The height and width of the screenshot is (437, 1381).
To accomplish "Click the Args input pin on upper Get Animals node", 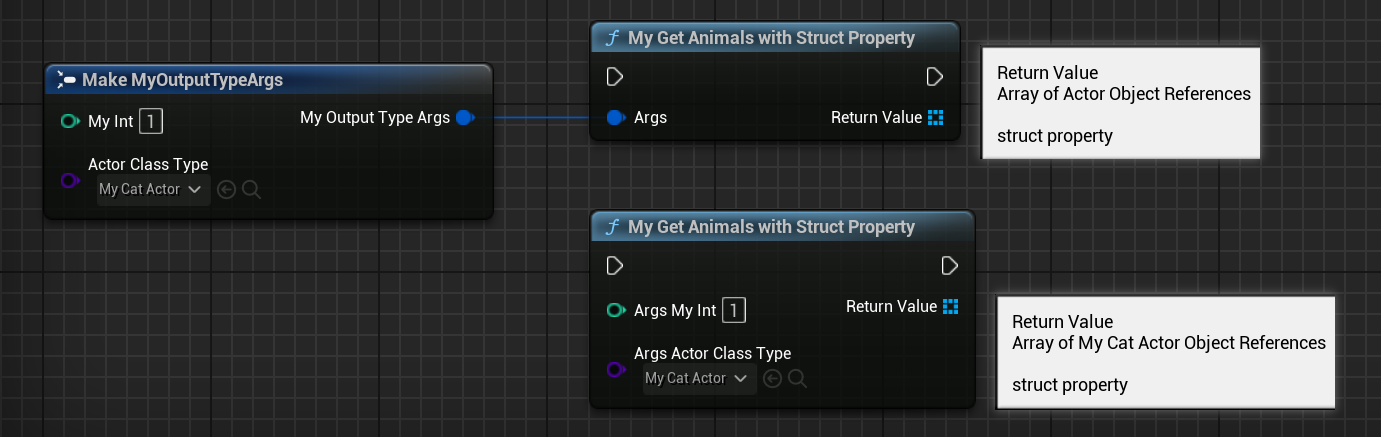I will 617,118.
